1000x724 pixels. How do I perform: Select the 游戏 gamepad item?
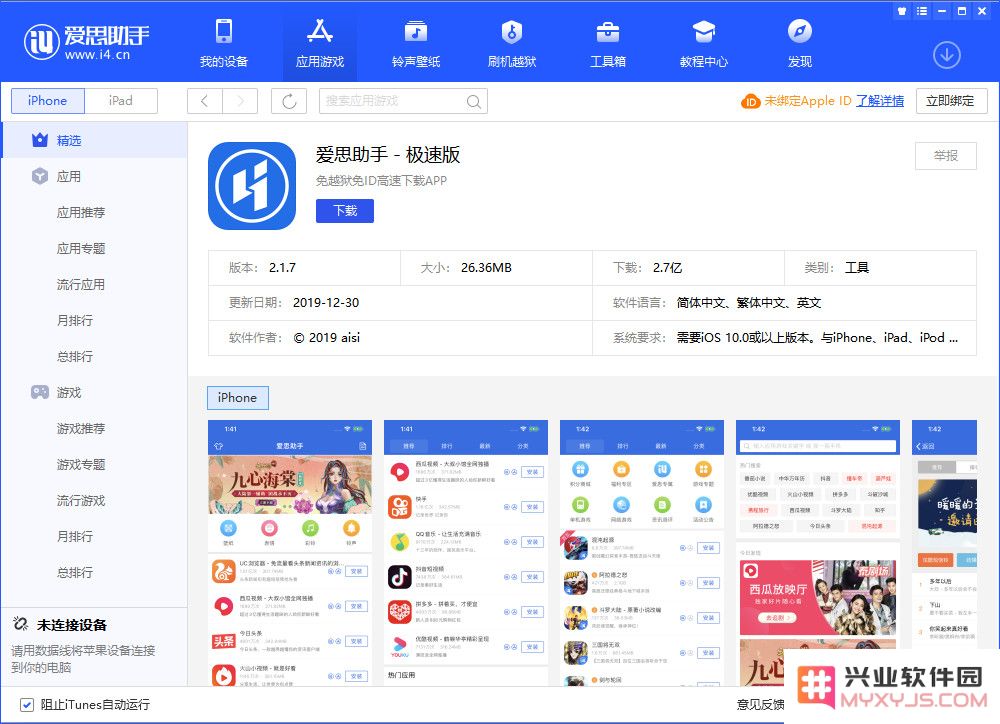(94, 392)
